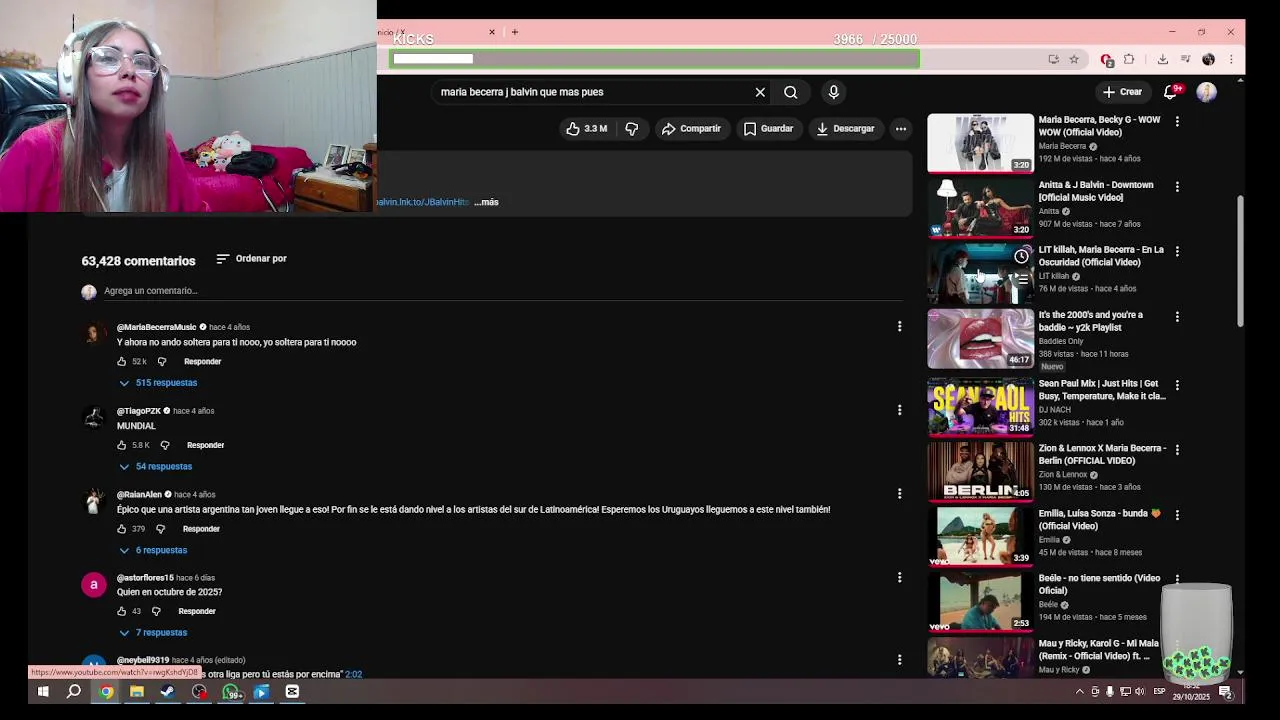Focus the Agrega un comentario field
Image resolution: width=1280 pixels, height=720 pixels.
coord(502,291)
